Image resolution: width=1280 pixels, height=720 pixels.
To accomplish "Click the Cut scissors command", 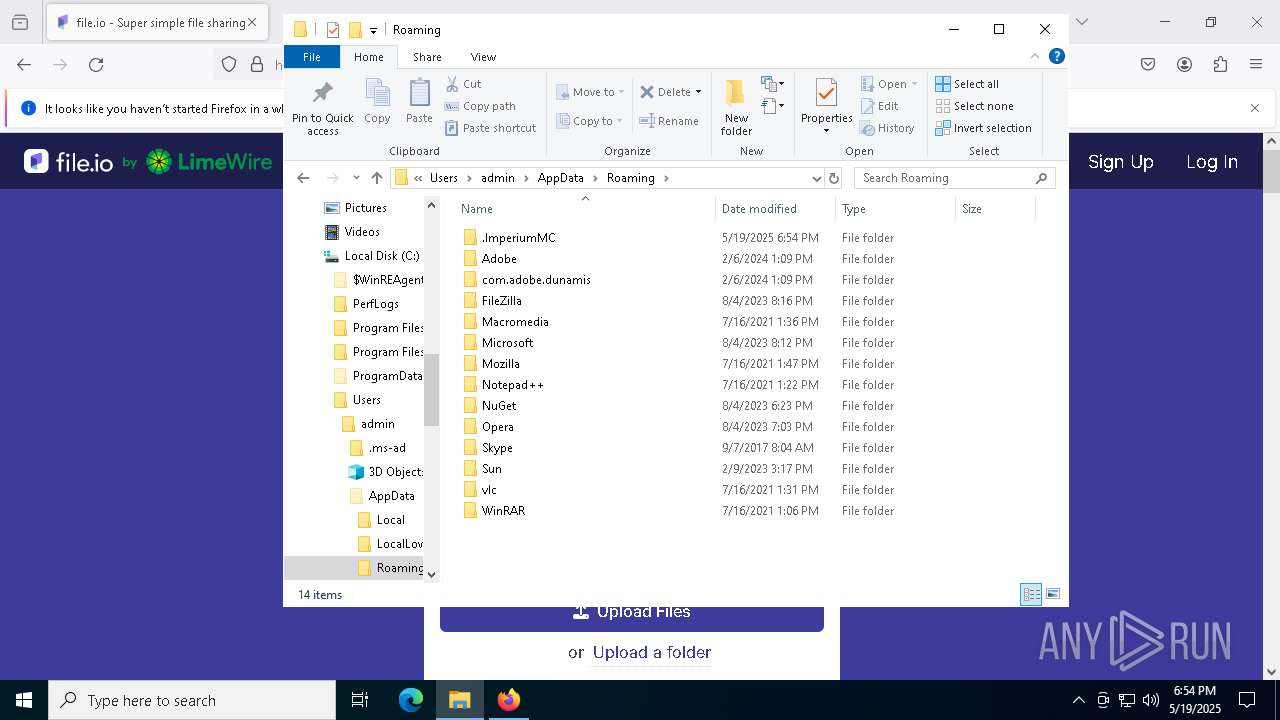I will pyautogui.click(x=463, y=84).
